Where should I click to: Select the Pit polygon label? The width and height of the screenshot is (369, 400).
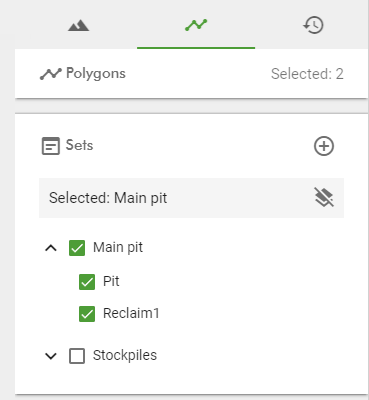pos(111,281)
